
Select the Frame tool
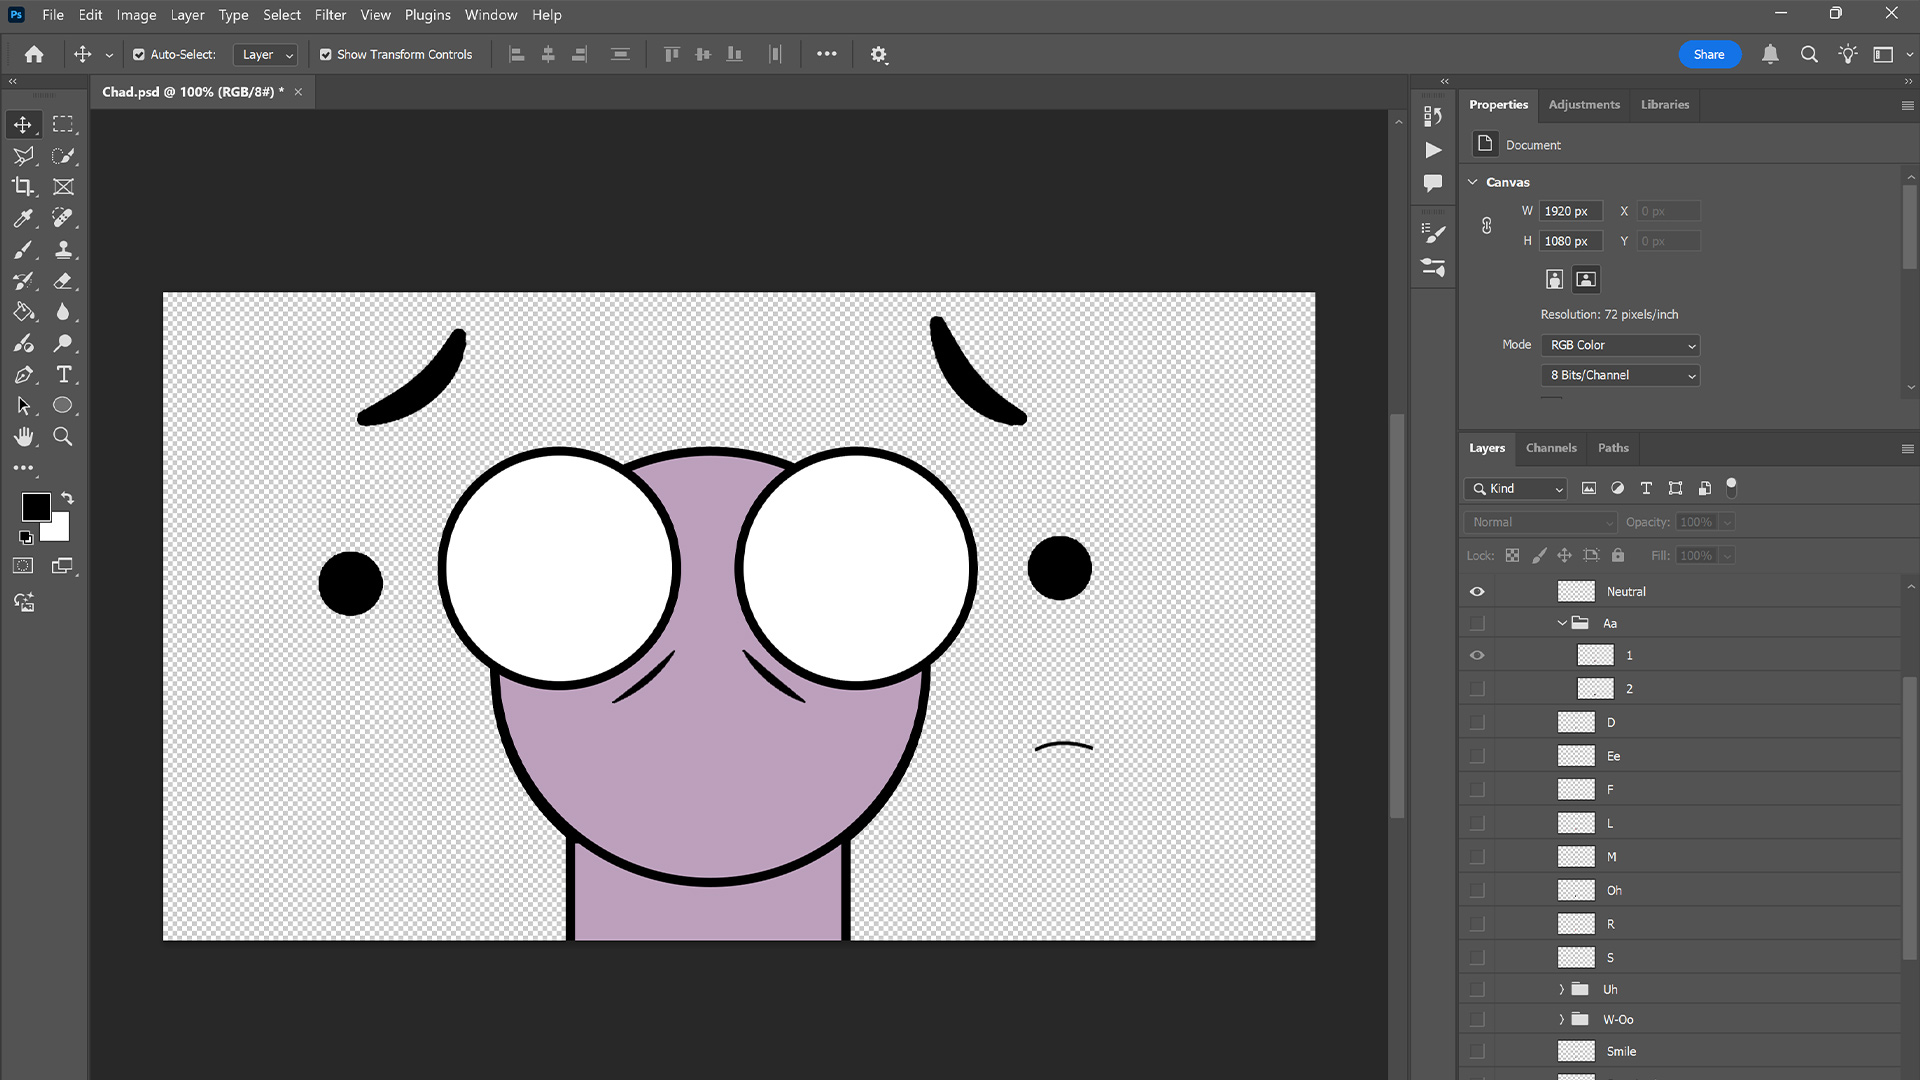63,187
